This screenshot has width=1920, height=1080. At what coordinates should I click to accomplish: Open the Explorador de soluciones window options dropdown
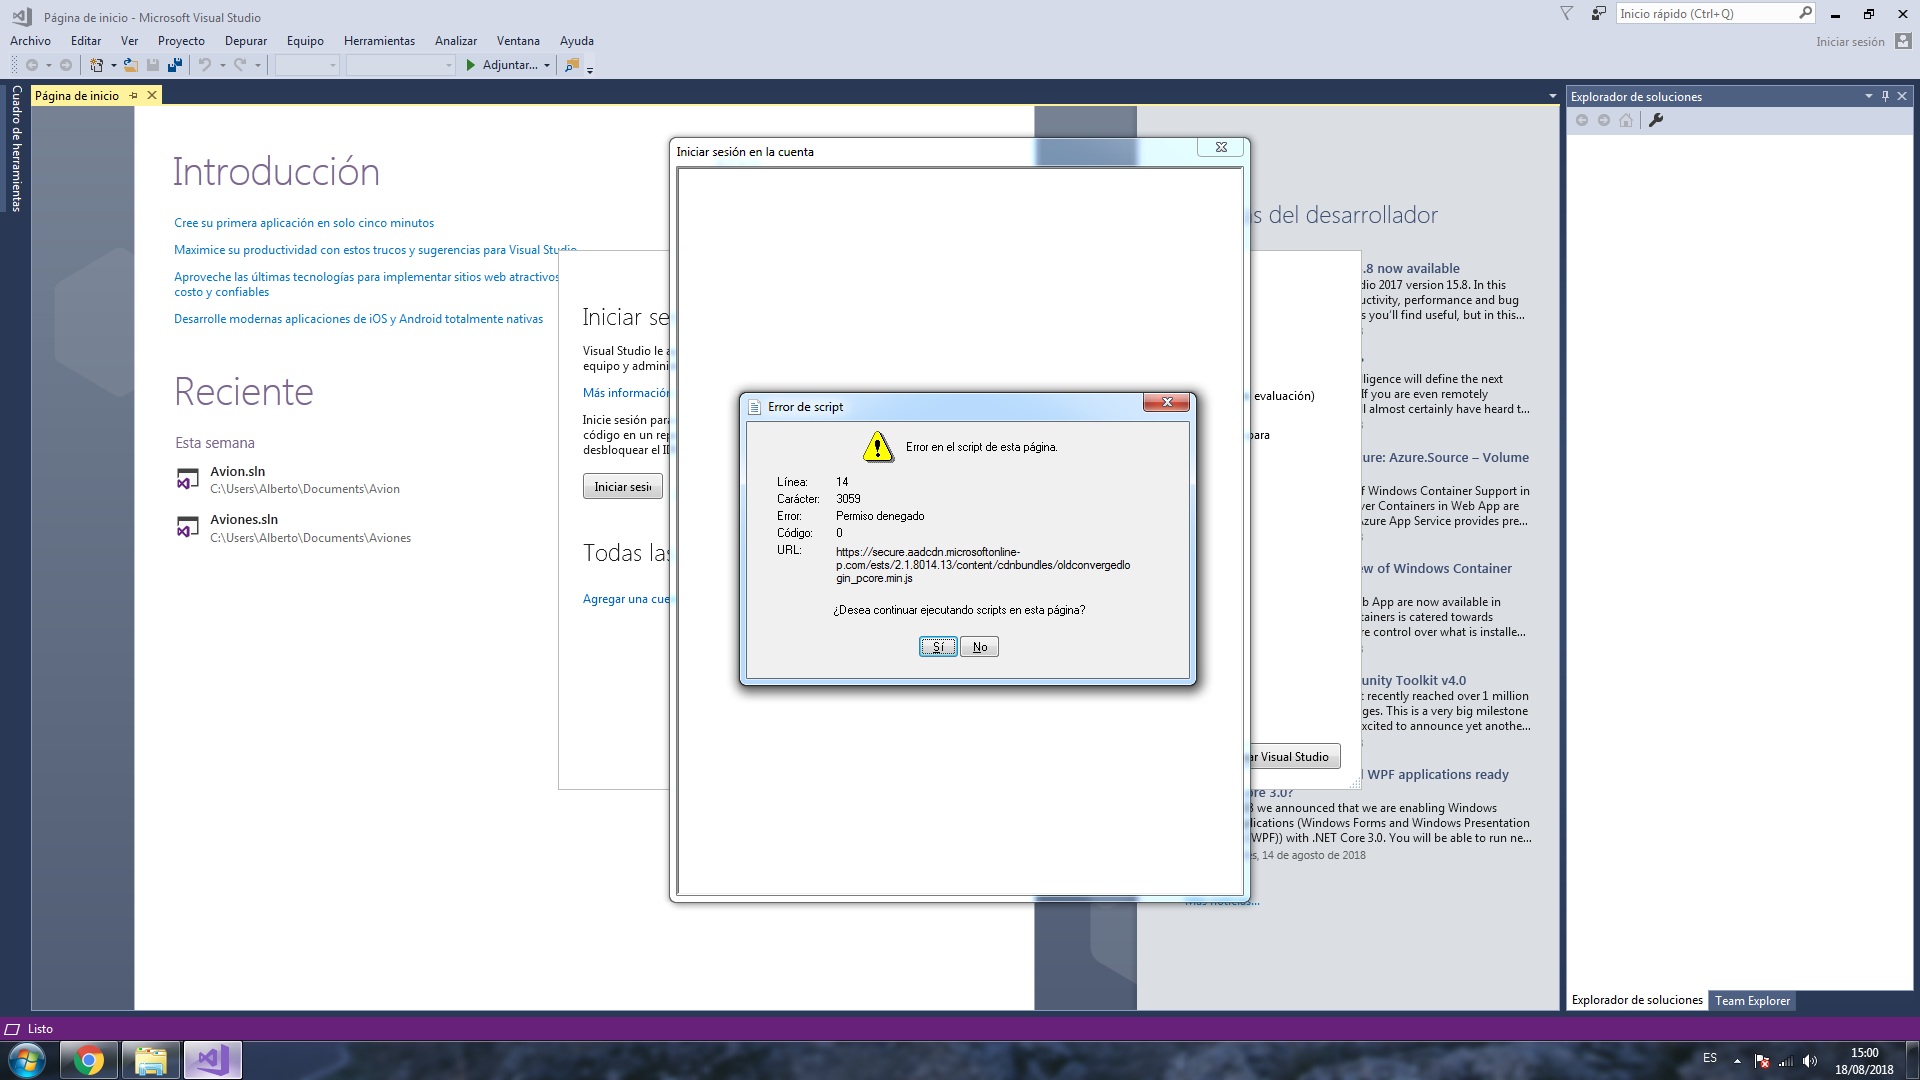click(x=1868, y=96)
